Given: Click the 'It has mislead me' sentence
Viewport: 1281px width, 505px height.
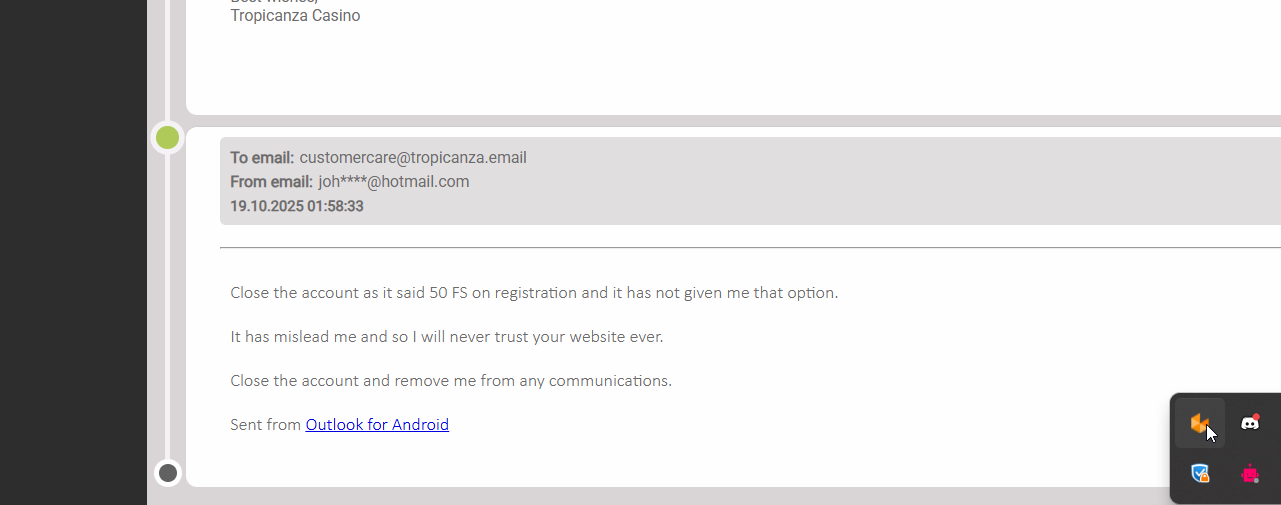Looking at the screenshot, I should coord(446,337).
